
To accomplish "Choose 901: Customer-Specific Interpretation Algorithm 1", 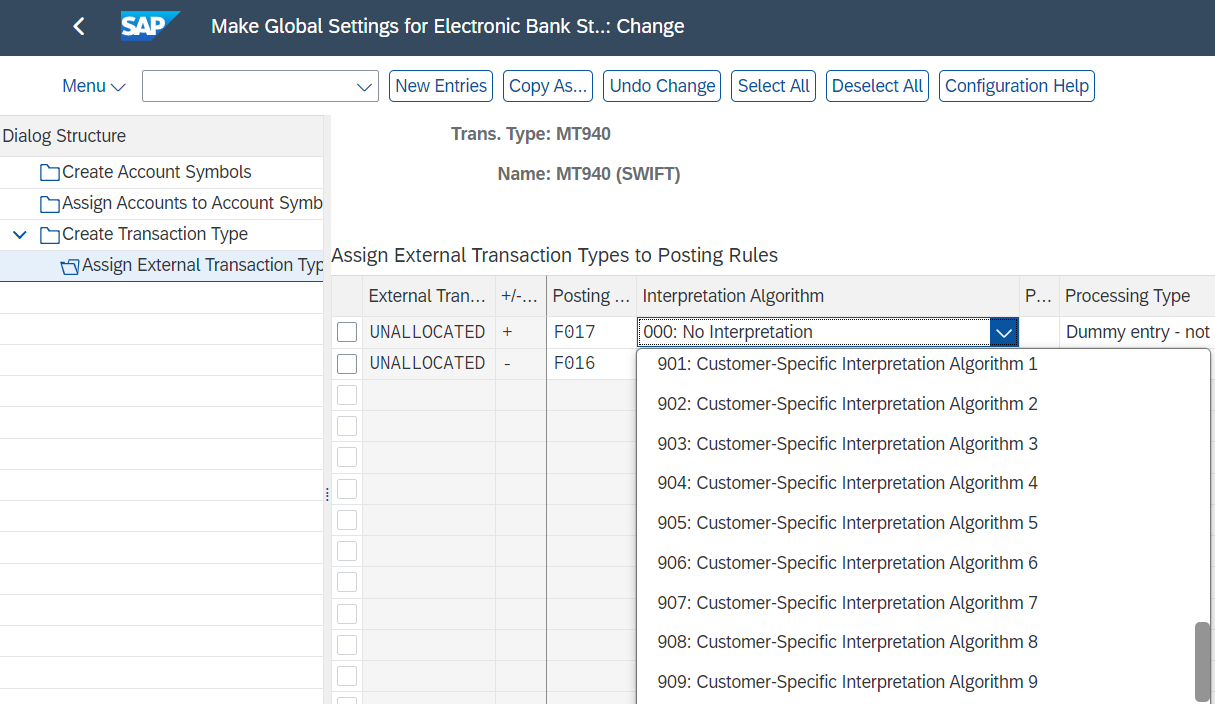I will (x=847, y=364).
